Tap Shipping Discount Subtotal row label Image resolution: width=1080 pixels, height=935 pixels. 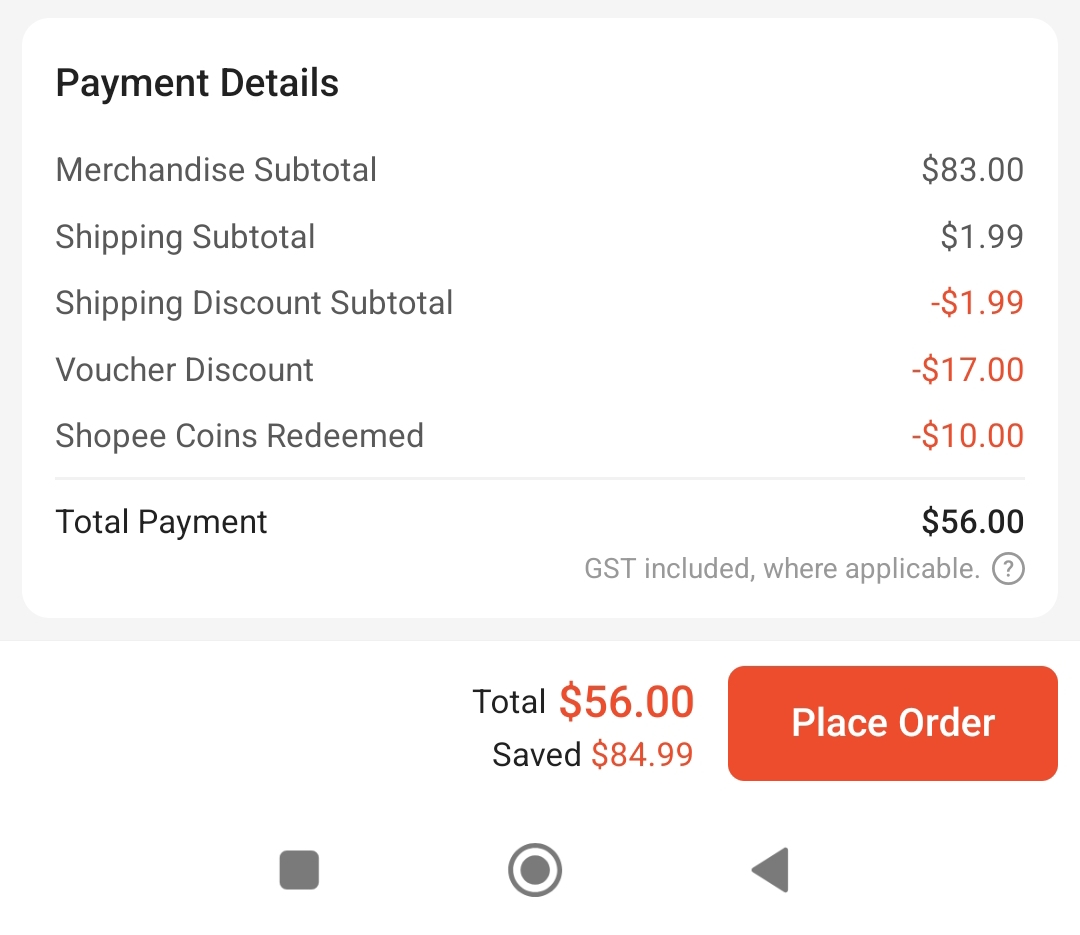click(x=254, y=303)
